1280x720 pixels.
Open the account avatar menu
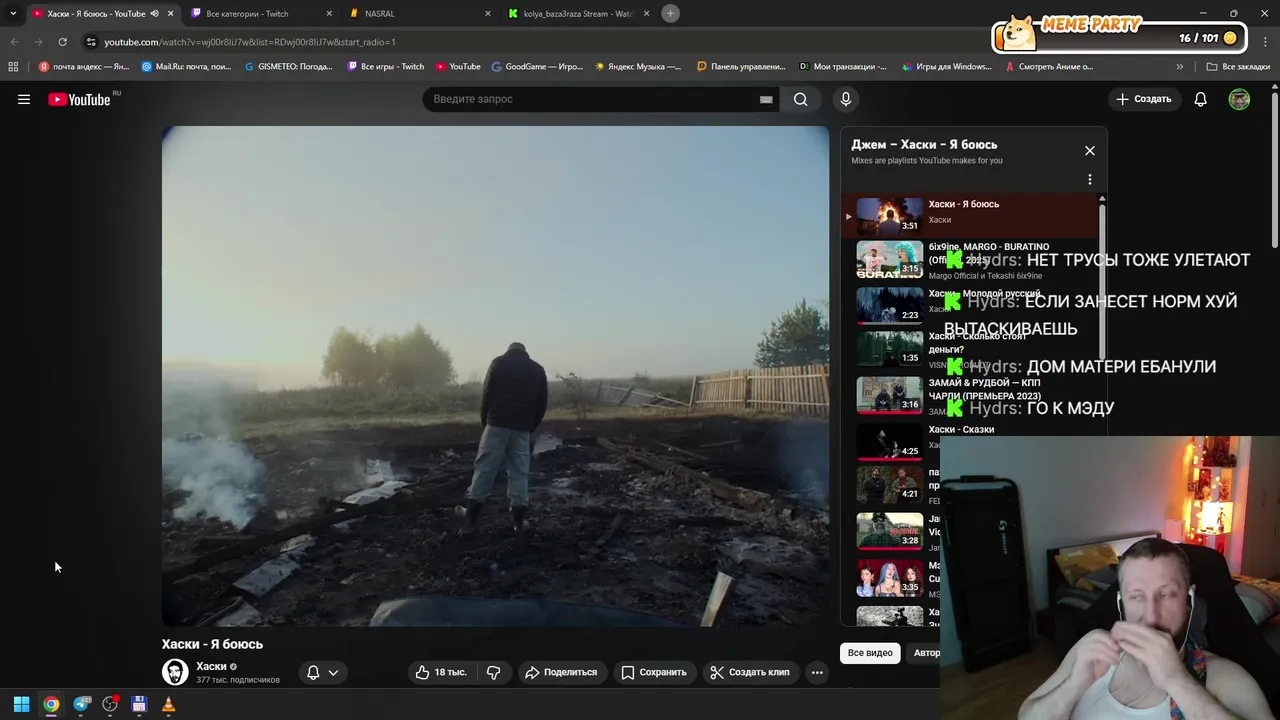click(1239, 99)
